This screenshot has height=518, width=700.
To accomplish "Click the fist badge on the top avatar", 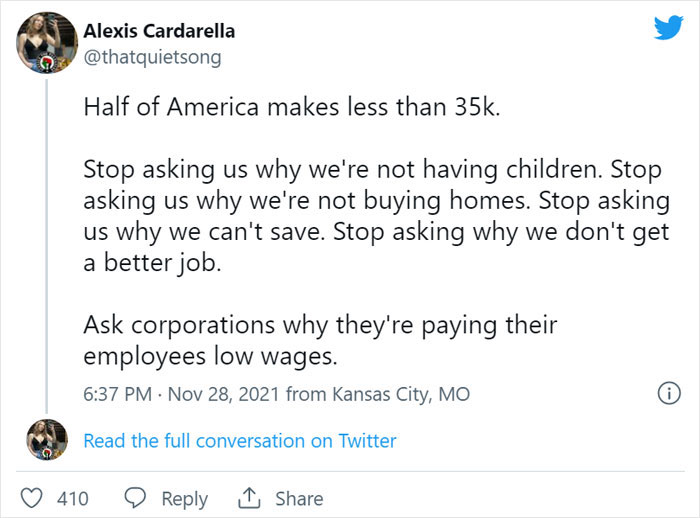I will coord(46,63).
